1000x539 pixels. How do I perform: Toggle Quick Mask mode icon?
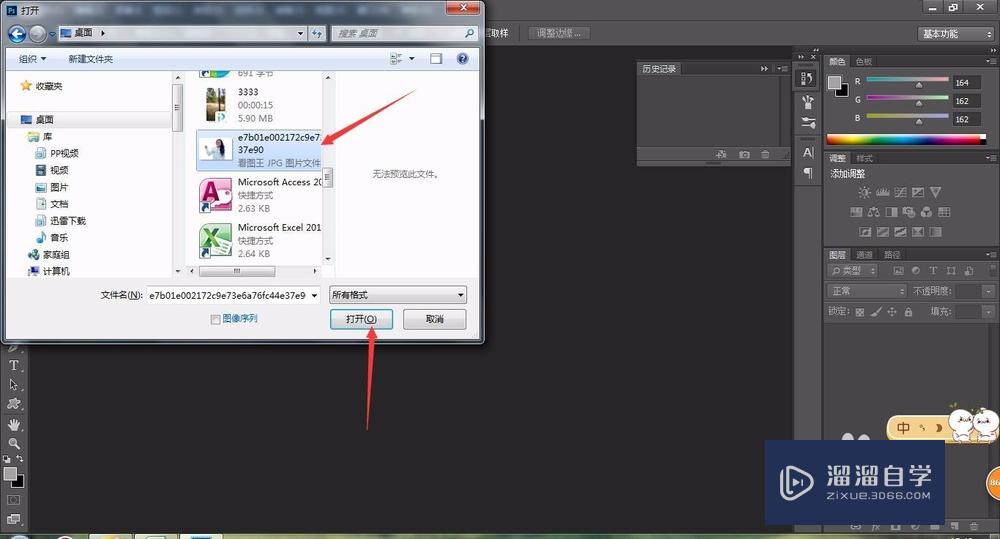coord(13,500)
